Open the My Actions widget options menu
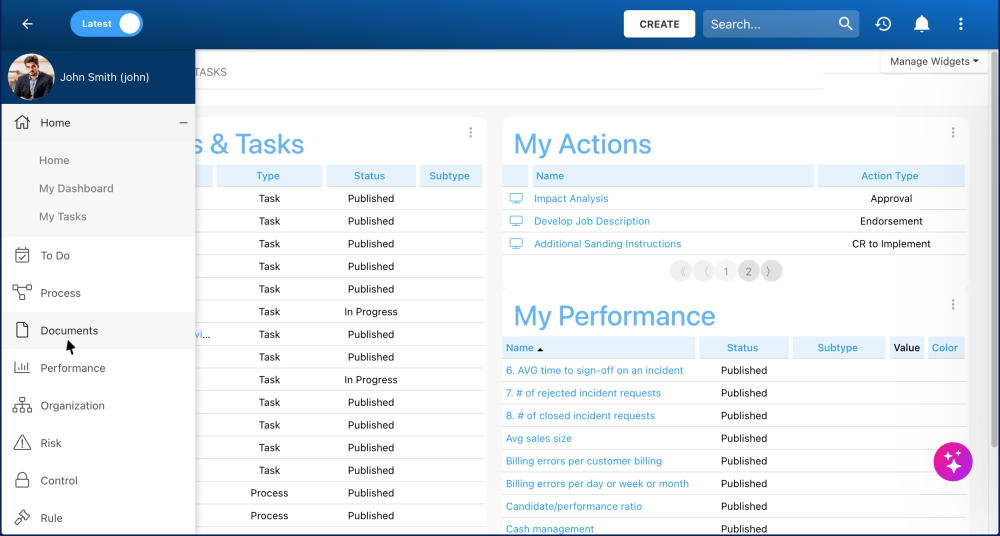The image size is (1000, 536). [x=953, y=133]
